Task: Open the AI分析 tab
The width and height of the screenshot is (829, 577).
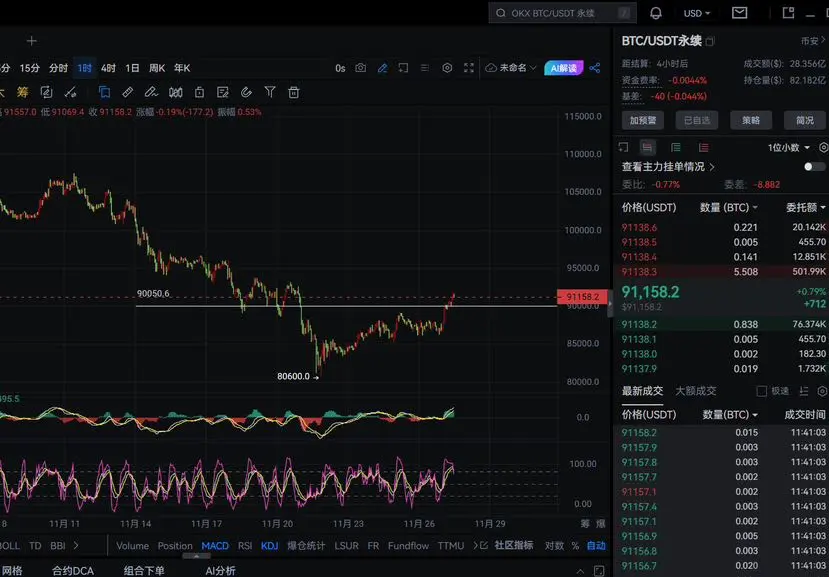Action: (220, 571)
